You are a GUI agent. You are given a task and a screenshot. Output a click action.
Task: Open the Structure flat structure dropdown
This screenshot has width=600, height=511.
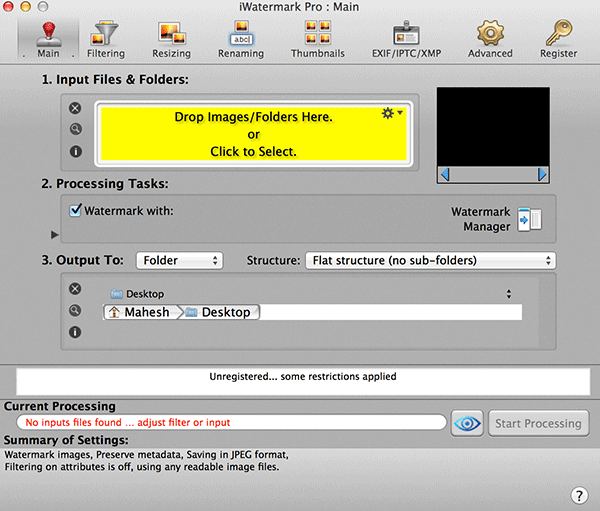[x=430, y=261]
